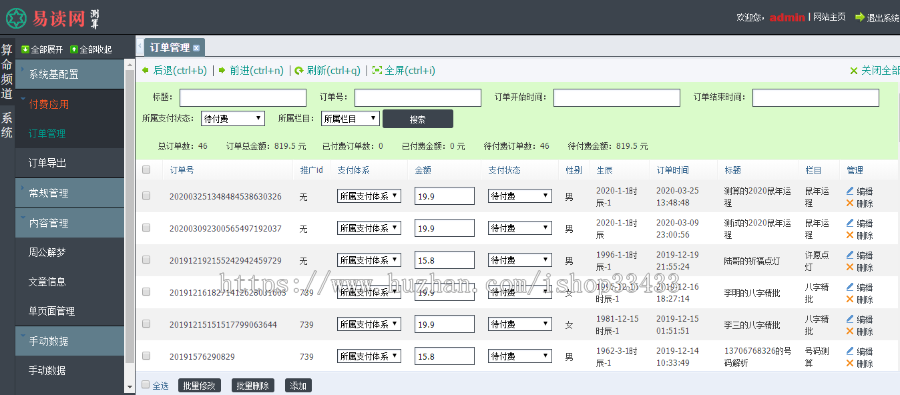This screenshot has height=395, width=900.
Task: Click the green 全部收起 collapse-all icon
Action: click(x=73, y=49)
